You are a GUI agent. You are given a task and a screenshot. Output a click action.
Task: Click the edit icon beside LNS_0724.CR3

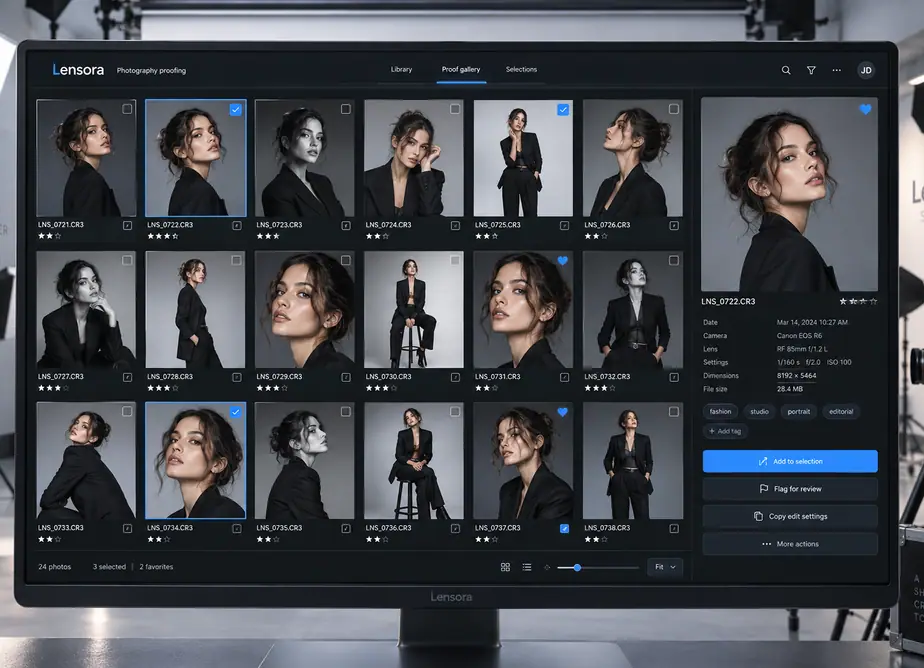tap(455, 226)
